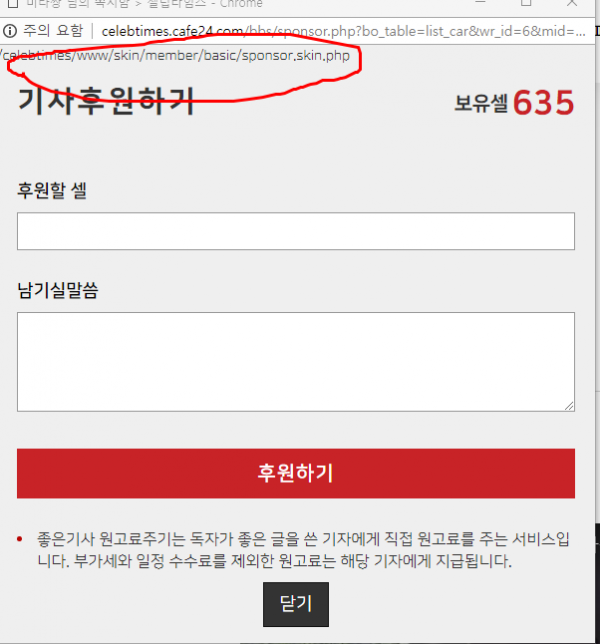Click the 남기실말씀 label
The height and width of the screenshot is (644, 600).
point(57,290)
